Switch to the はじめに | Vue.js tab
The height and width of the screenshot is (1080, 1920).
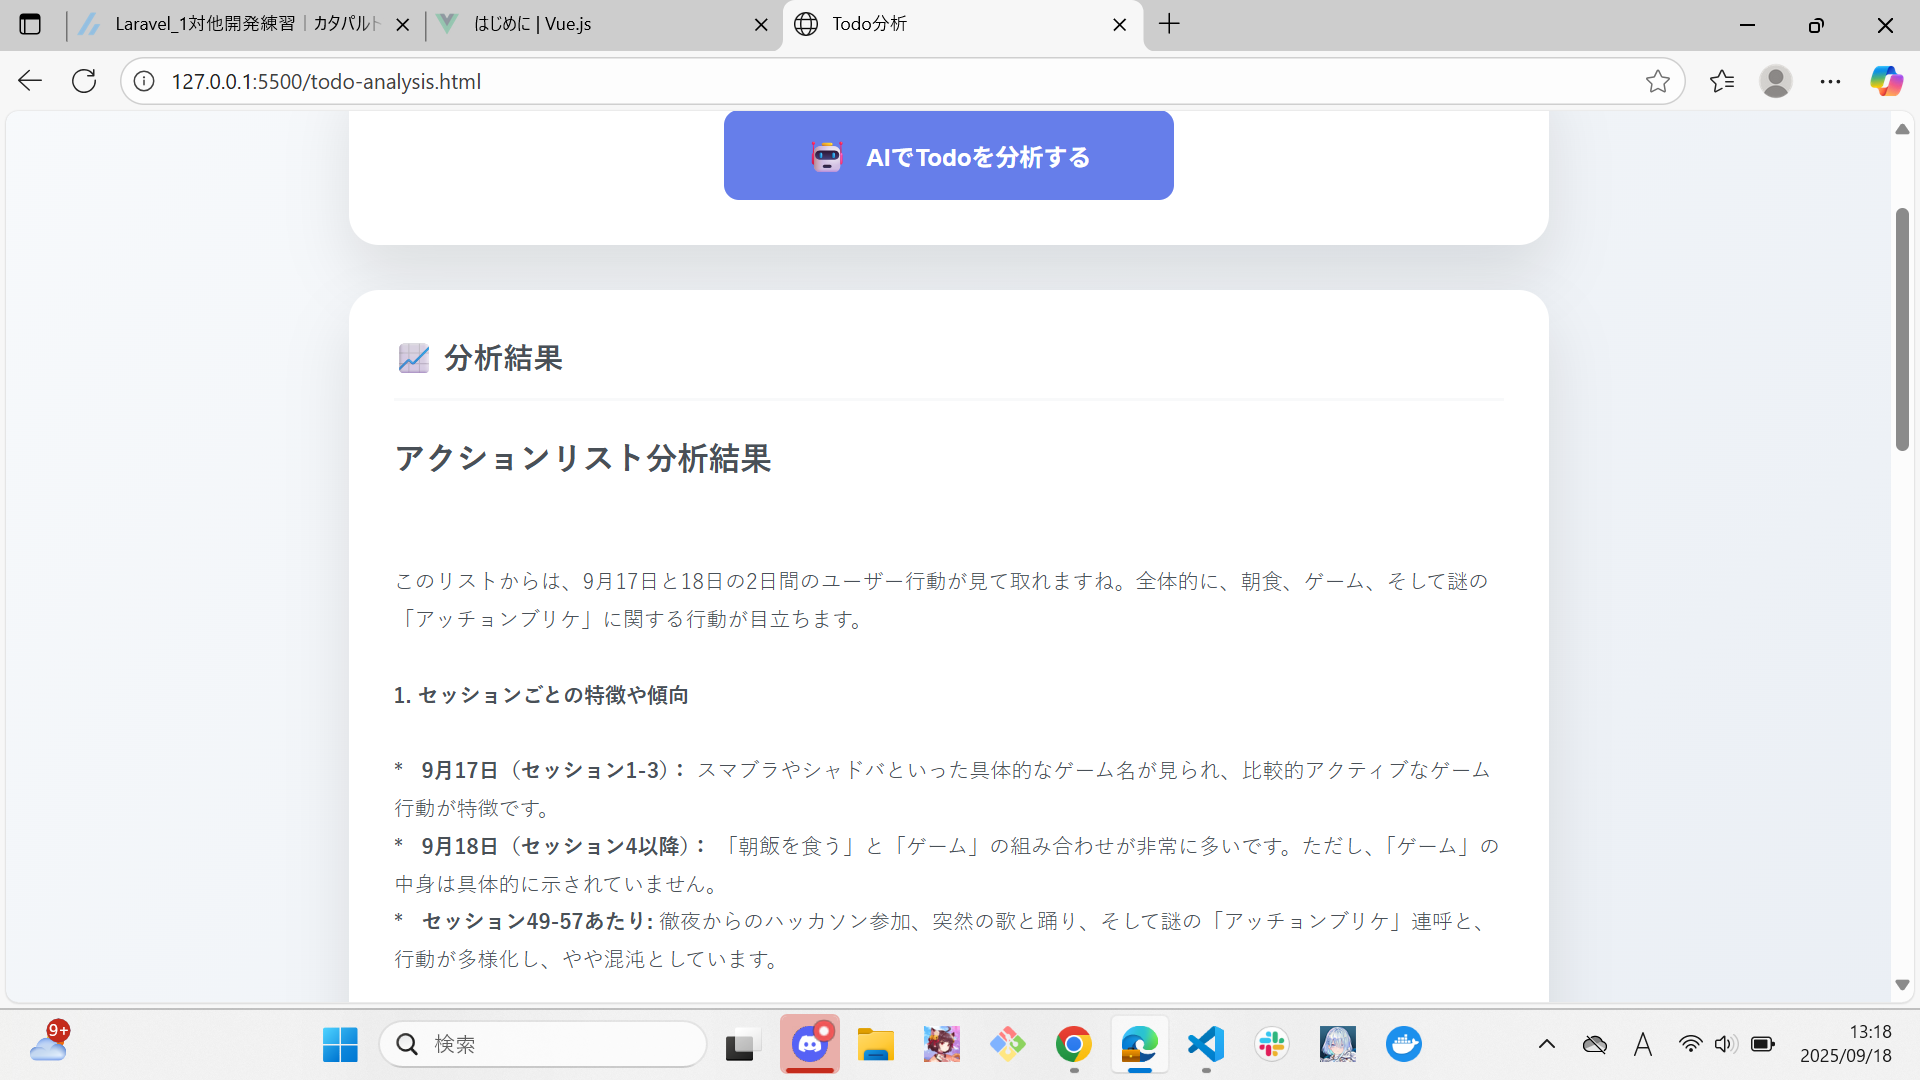click(590, 24)
